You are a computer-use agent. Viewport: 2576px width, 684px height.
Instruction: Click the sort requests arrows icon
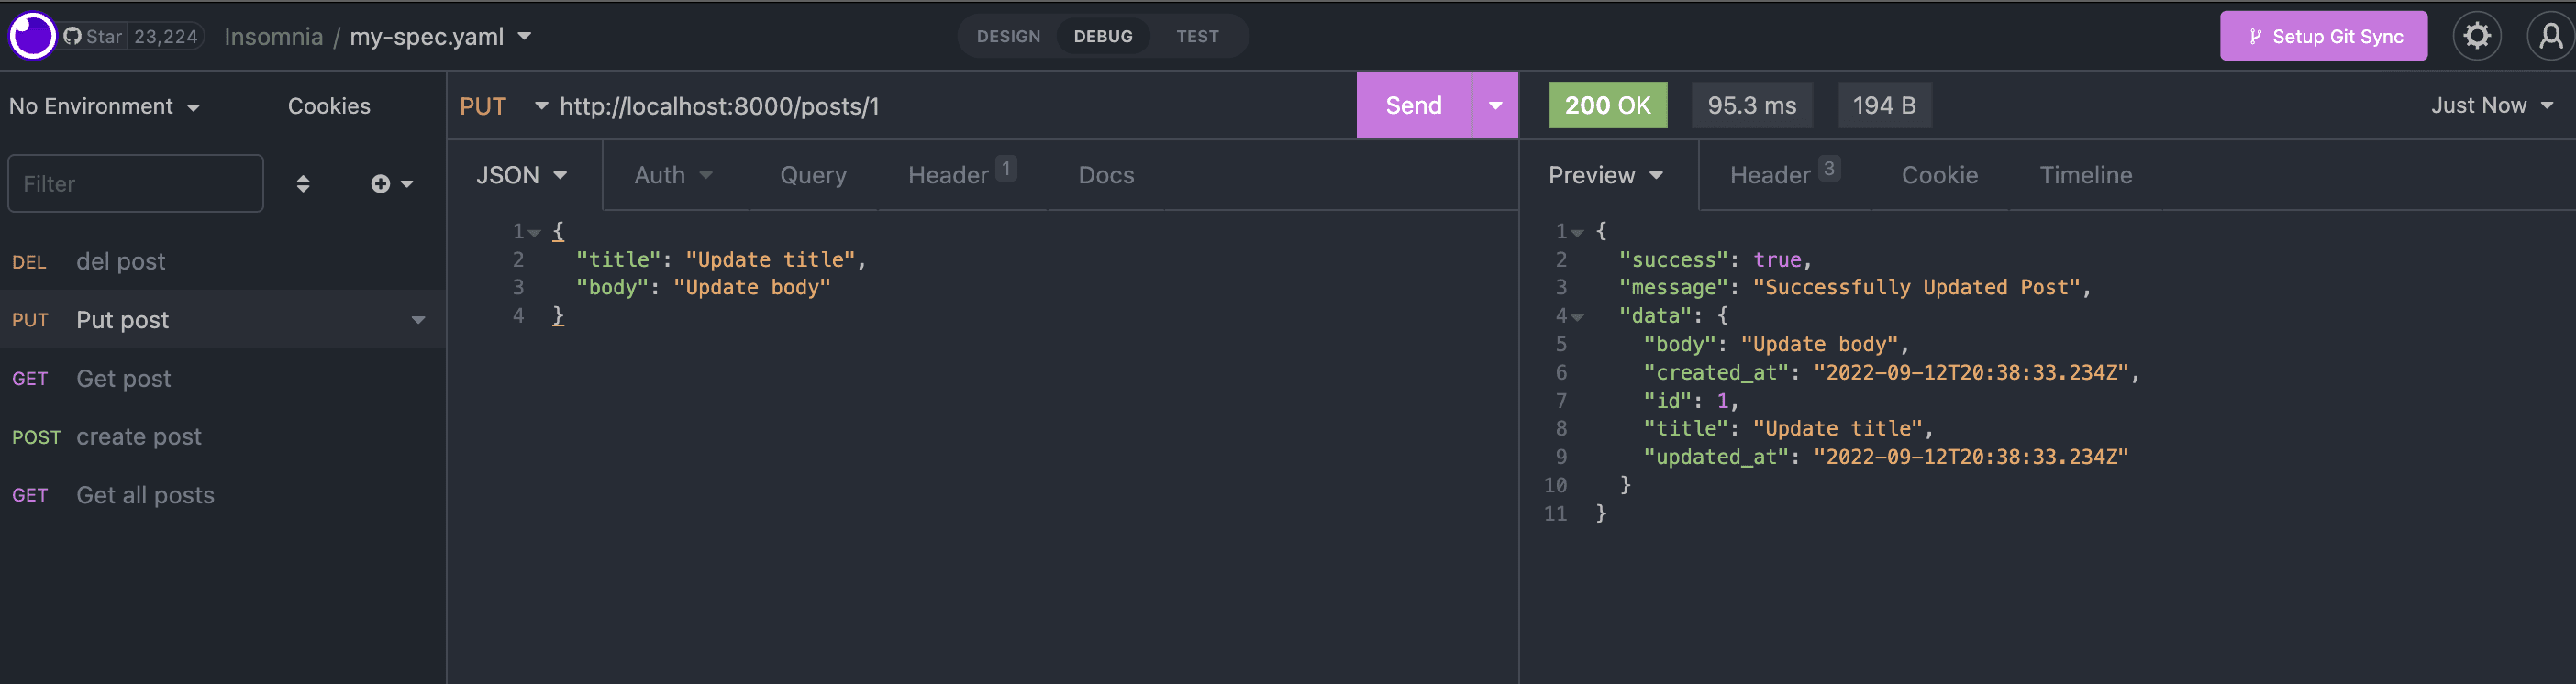click(x=303, y=184)
